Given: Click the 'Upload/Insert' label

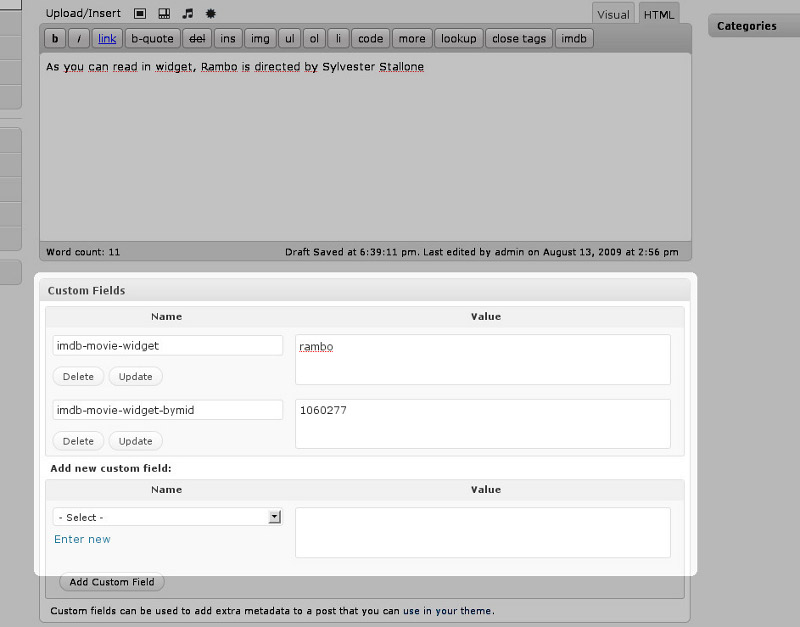Looking at the screenshot, I should click(x=83, y=14).
